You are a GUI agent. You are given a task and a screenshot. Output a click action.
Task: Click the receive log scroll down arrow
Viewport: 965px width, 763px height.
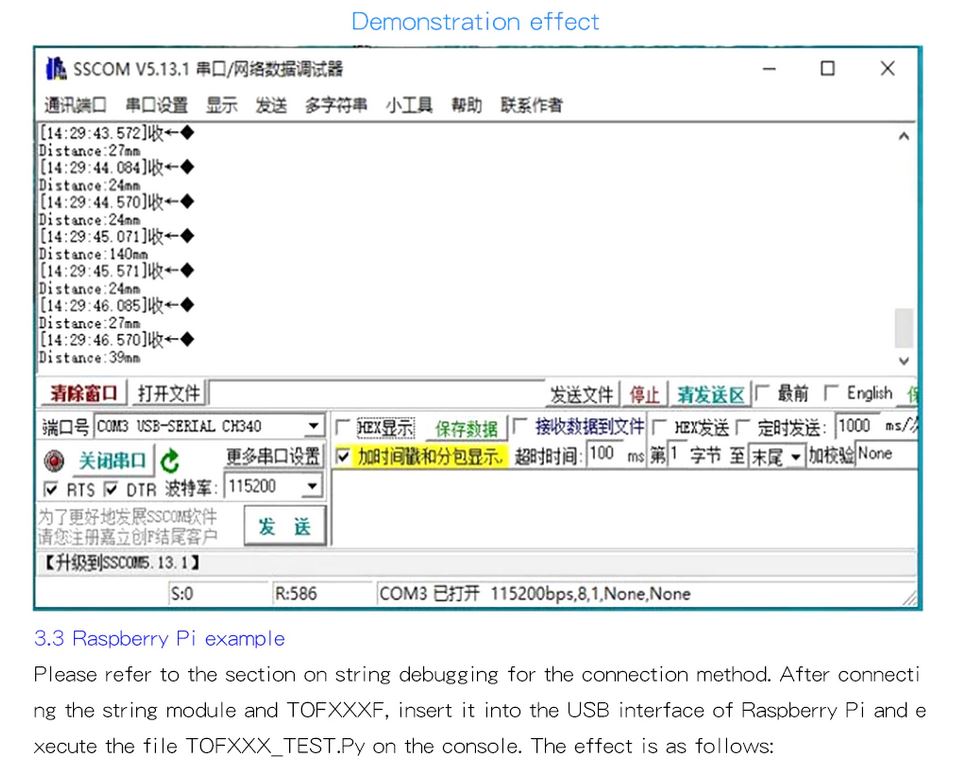[903, 361]
